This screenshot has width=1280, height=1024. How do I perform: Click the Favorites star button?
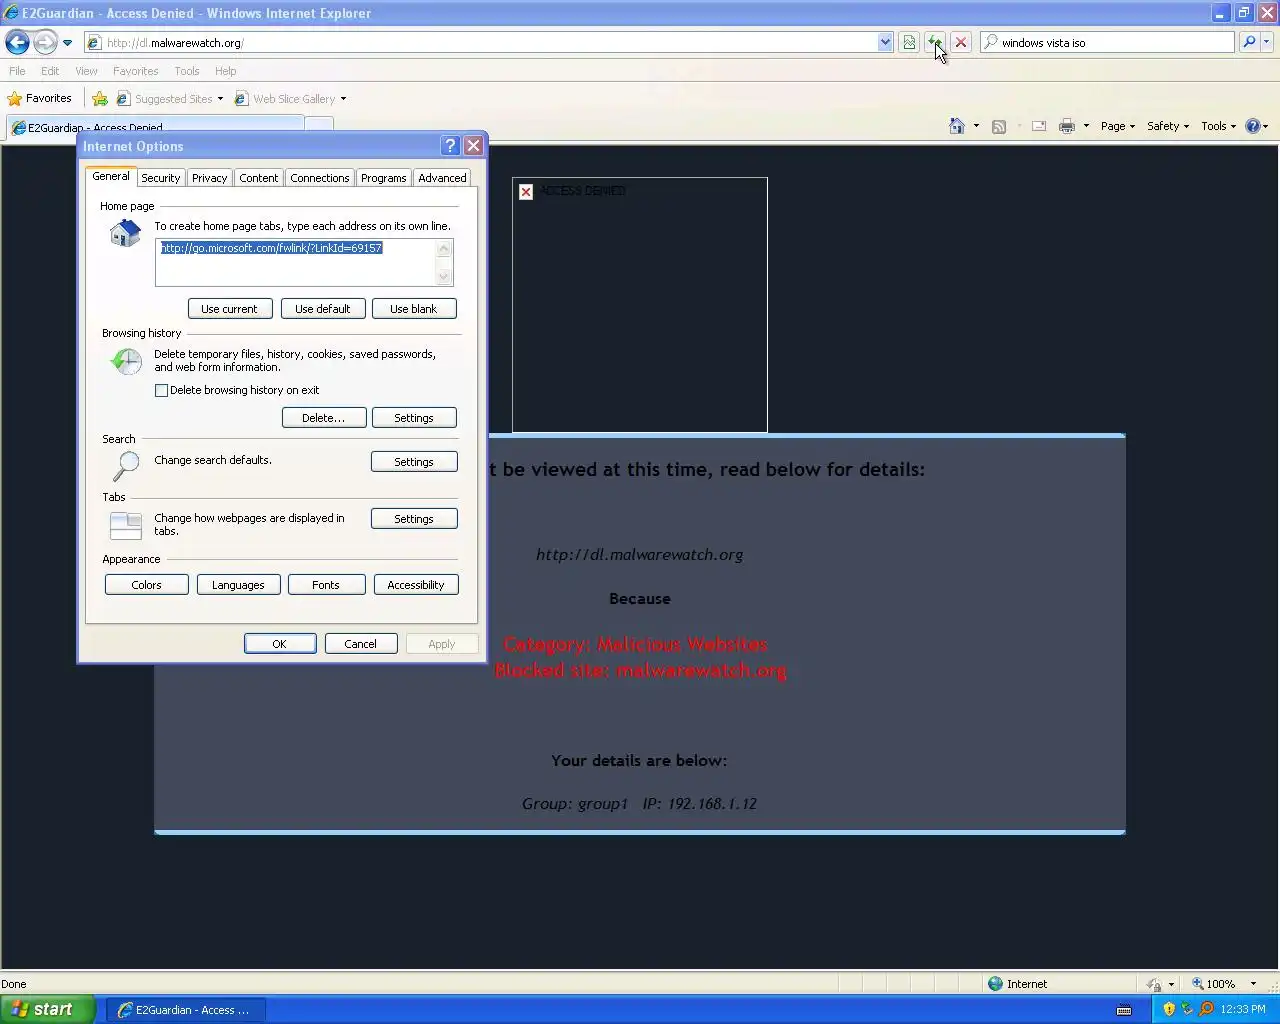point(40,98)
